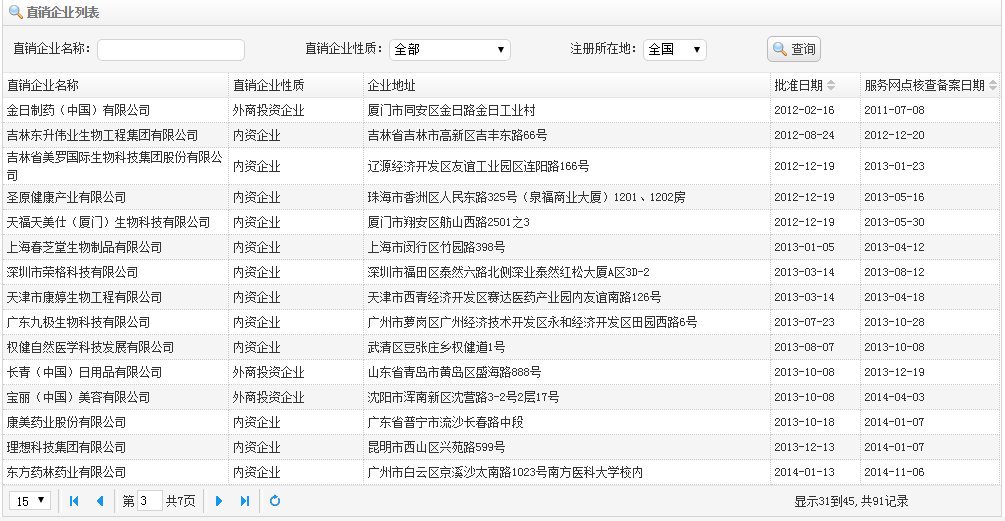Open the 注册所在地 dropdown

click(674, 49)
